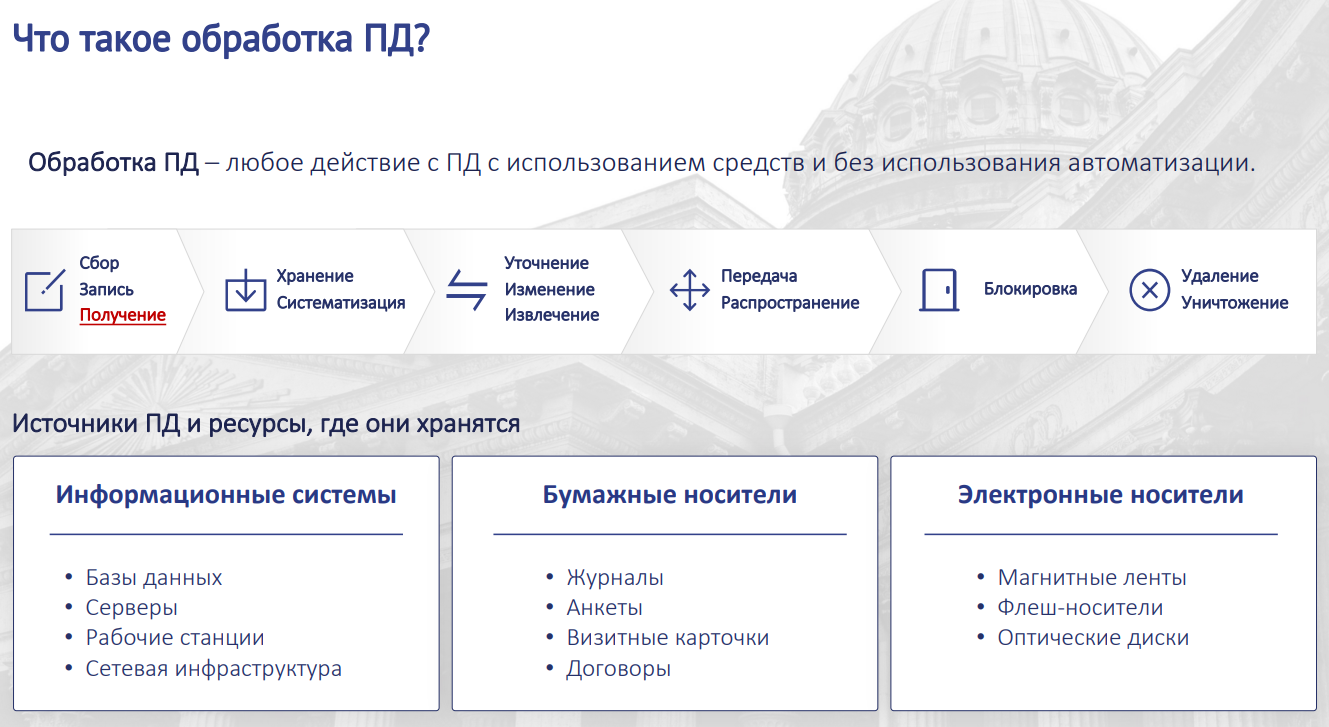1329x727 pixels.
Task: Click the download-box icon beside Хранение
Action: click(245, 290)
